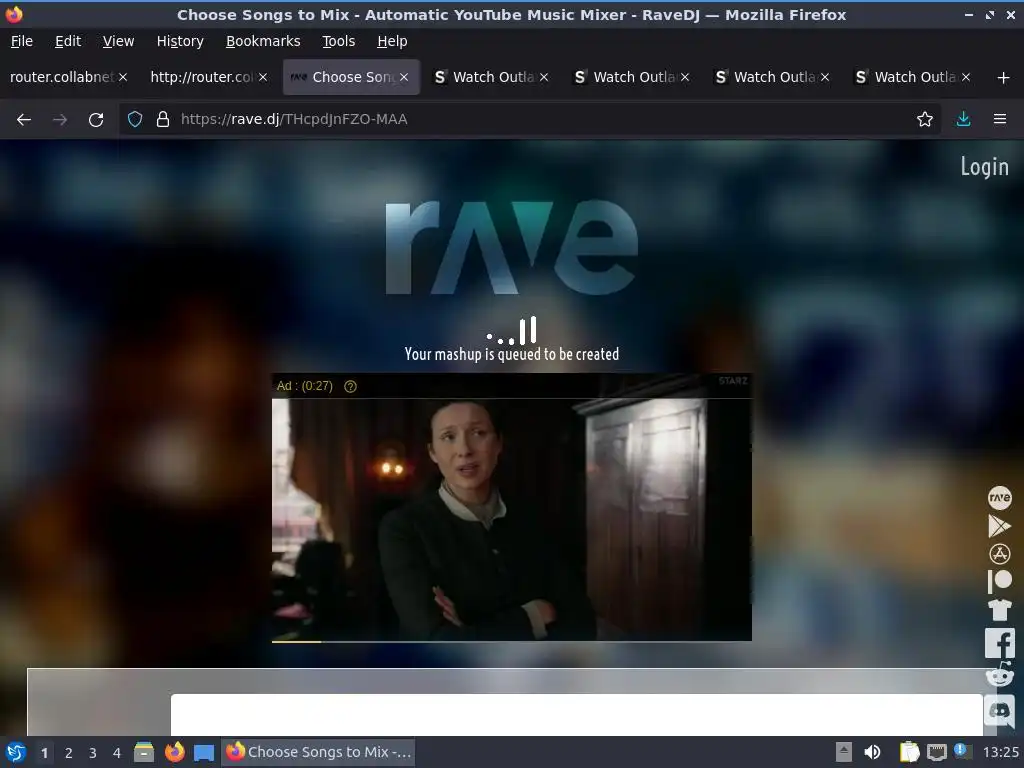Select Choose Songs to Mix taskbar window
This screenshot has height=768, width=1024.
tap(319, 752)
